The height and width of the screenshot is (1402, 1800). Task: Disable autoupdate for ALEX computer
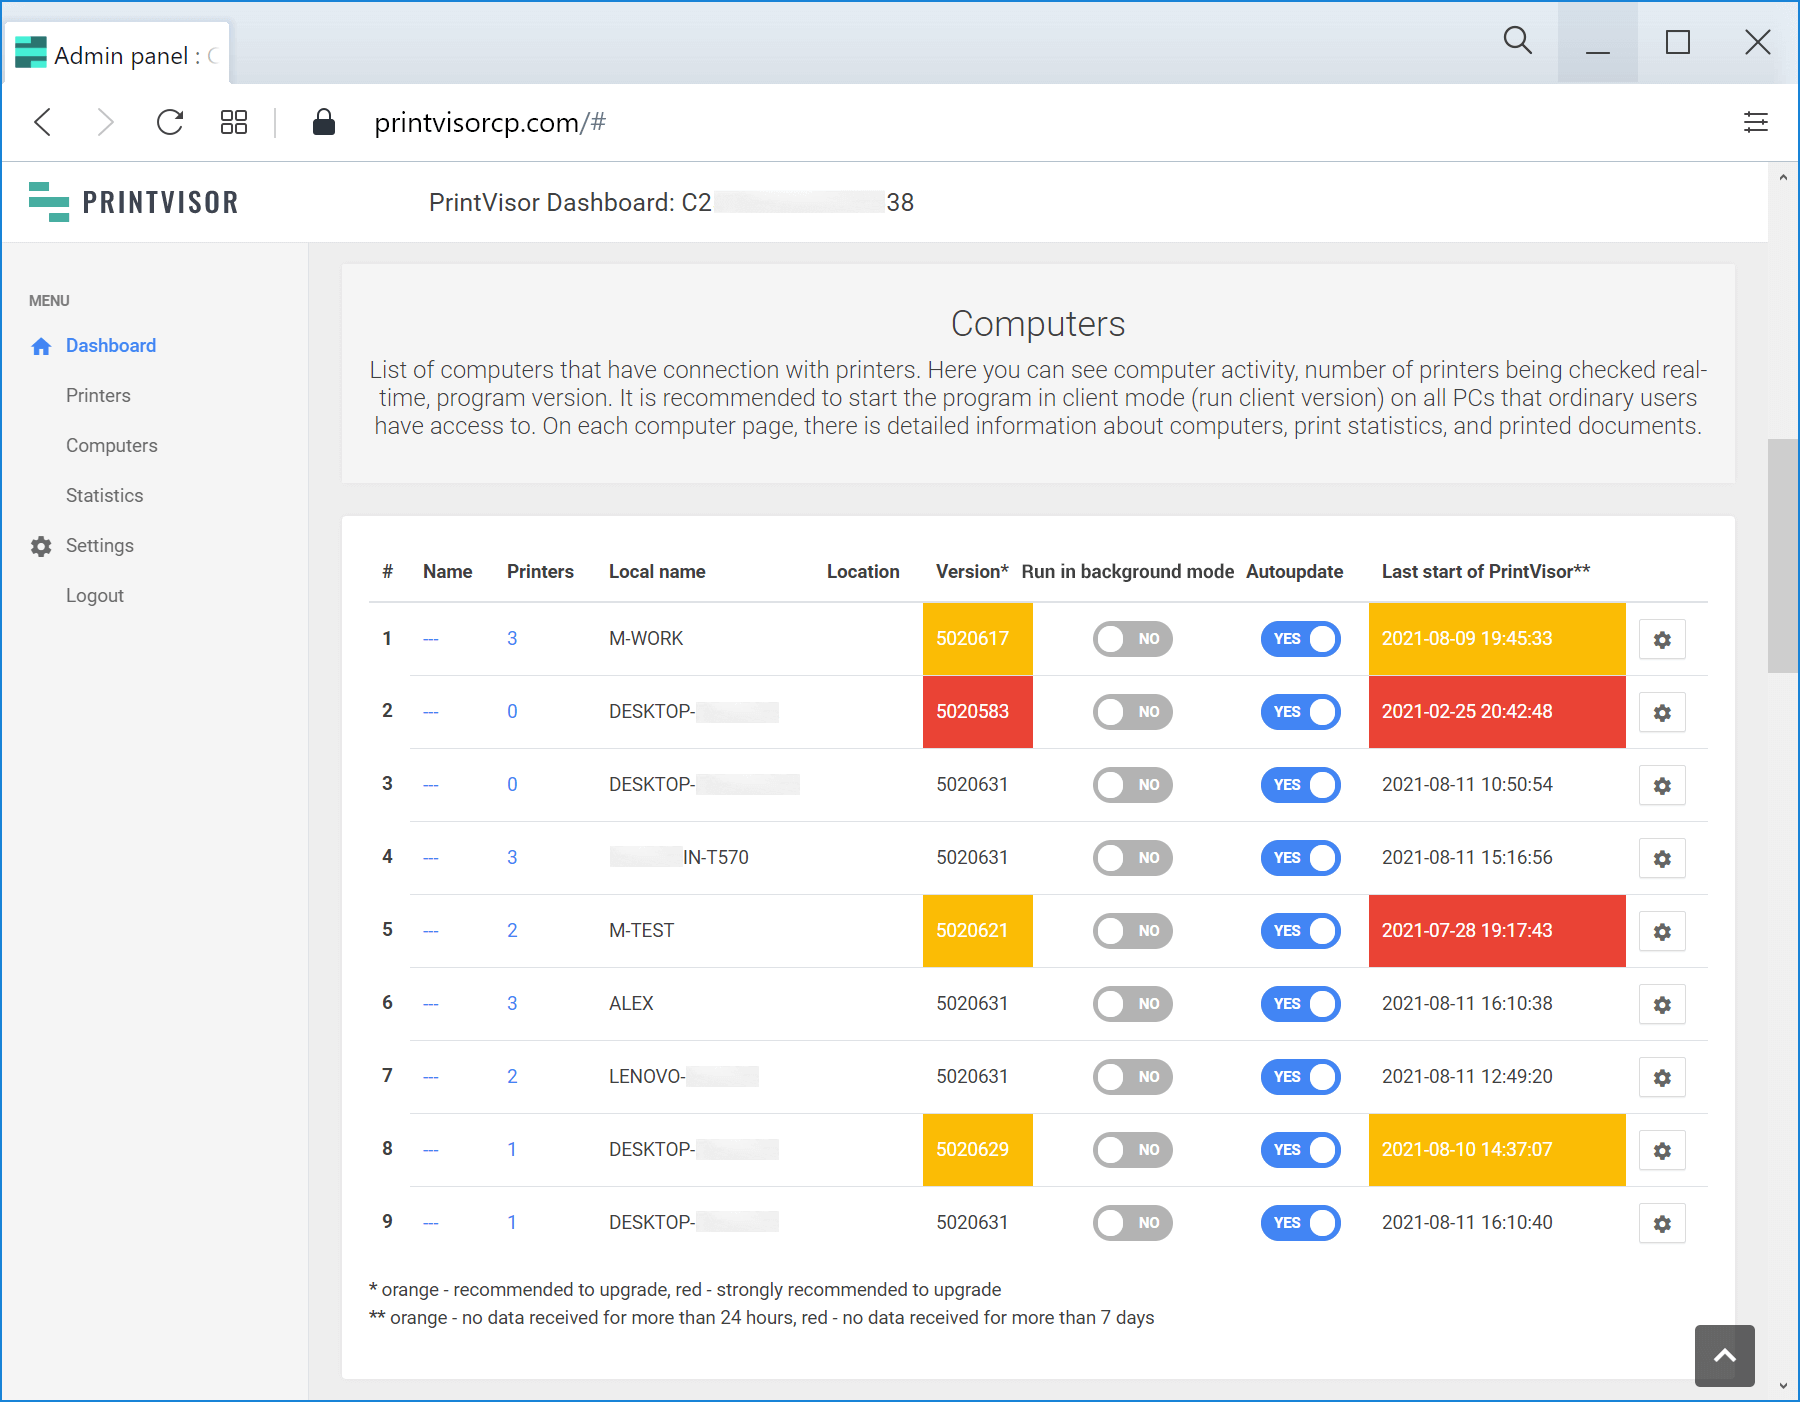[1300, 1004]
